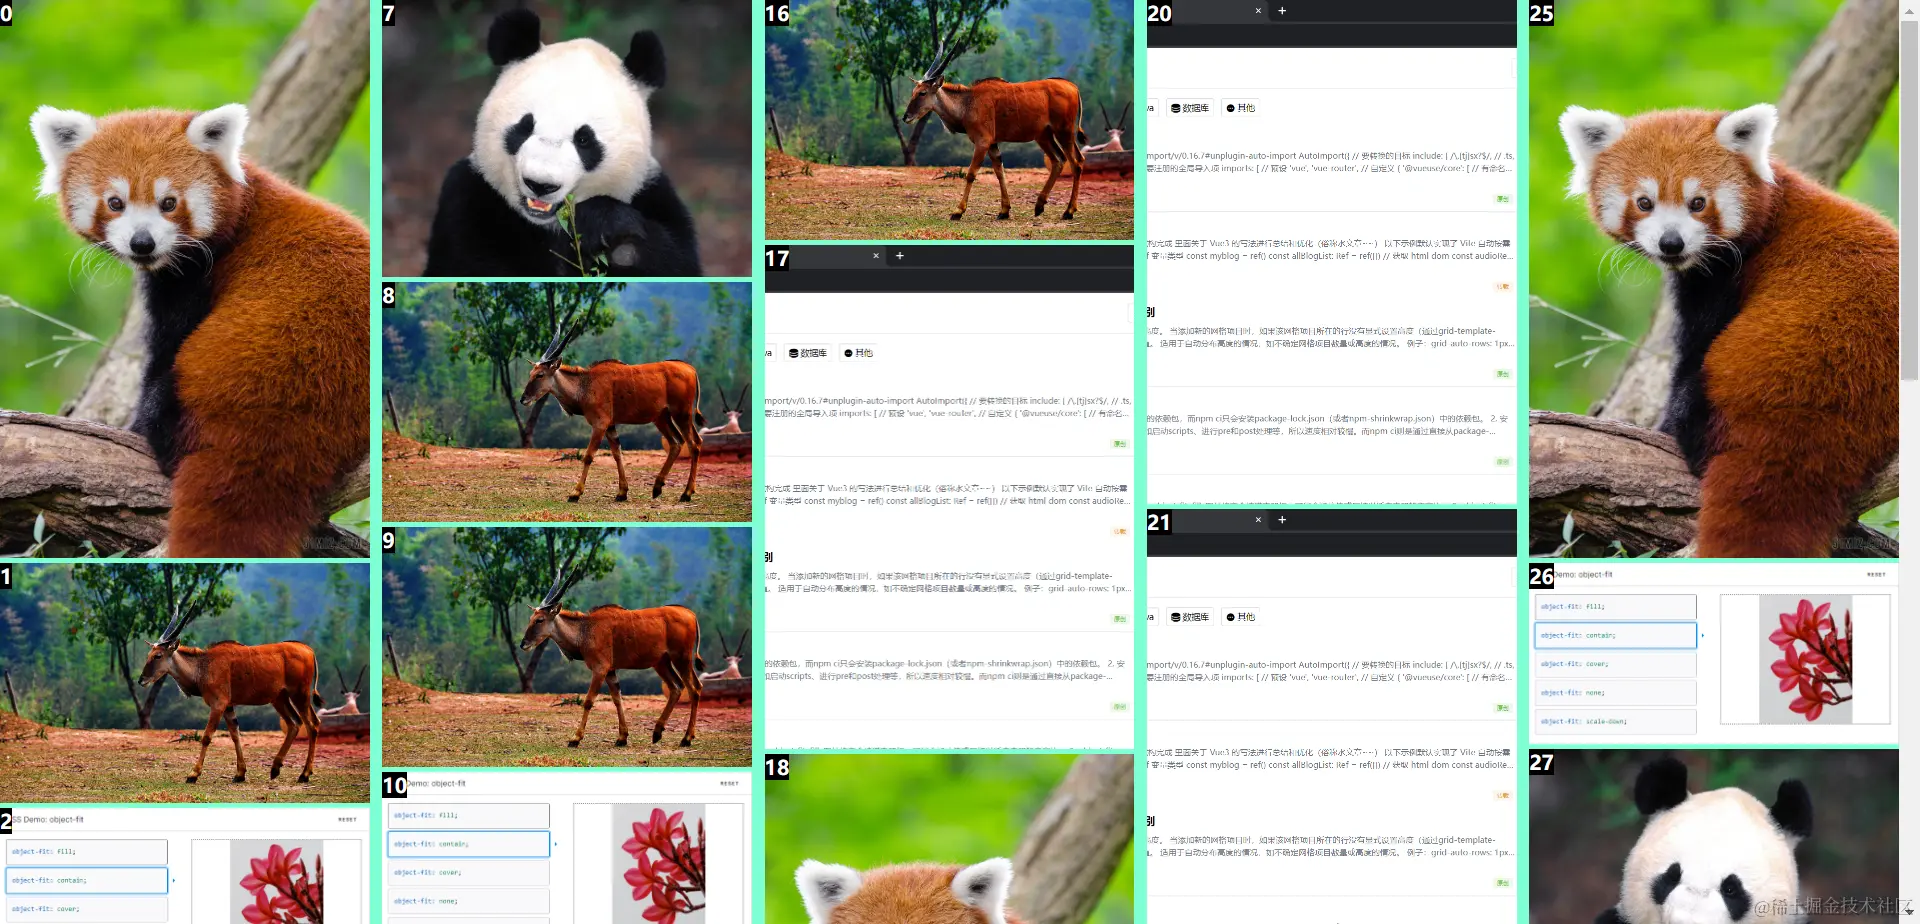The image size is (1920, 924).
Task: Click the flower preview in card 10
Action: [659, 864]
